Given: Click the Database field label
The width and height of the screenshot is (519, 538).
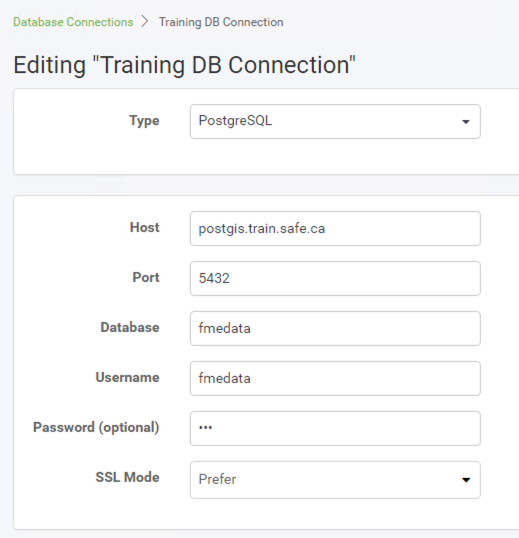Looking at the screenshot, I should coord(130,327).
